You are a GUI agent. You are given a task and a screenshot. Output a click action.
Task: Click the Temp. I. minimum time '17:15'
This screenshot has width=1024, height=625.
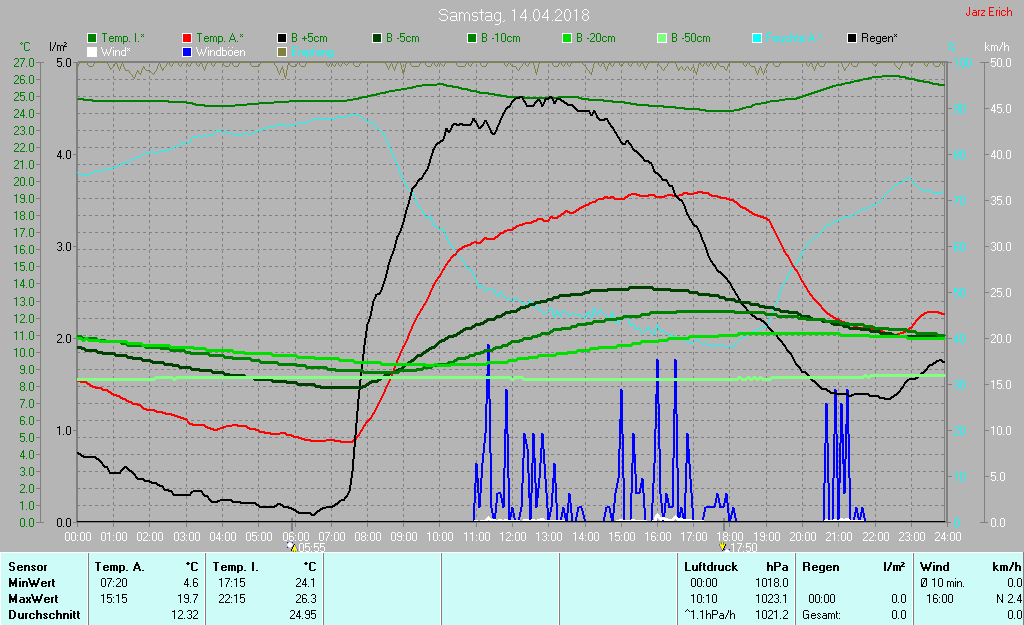point(232,583)
